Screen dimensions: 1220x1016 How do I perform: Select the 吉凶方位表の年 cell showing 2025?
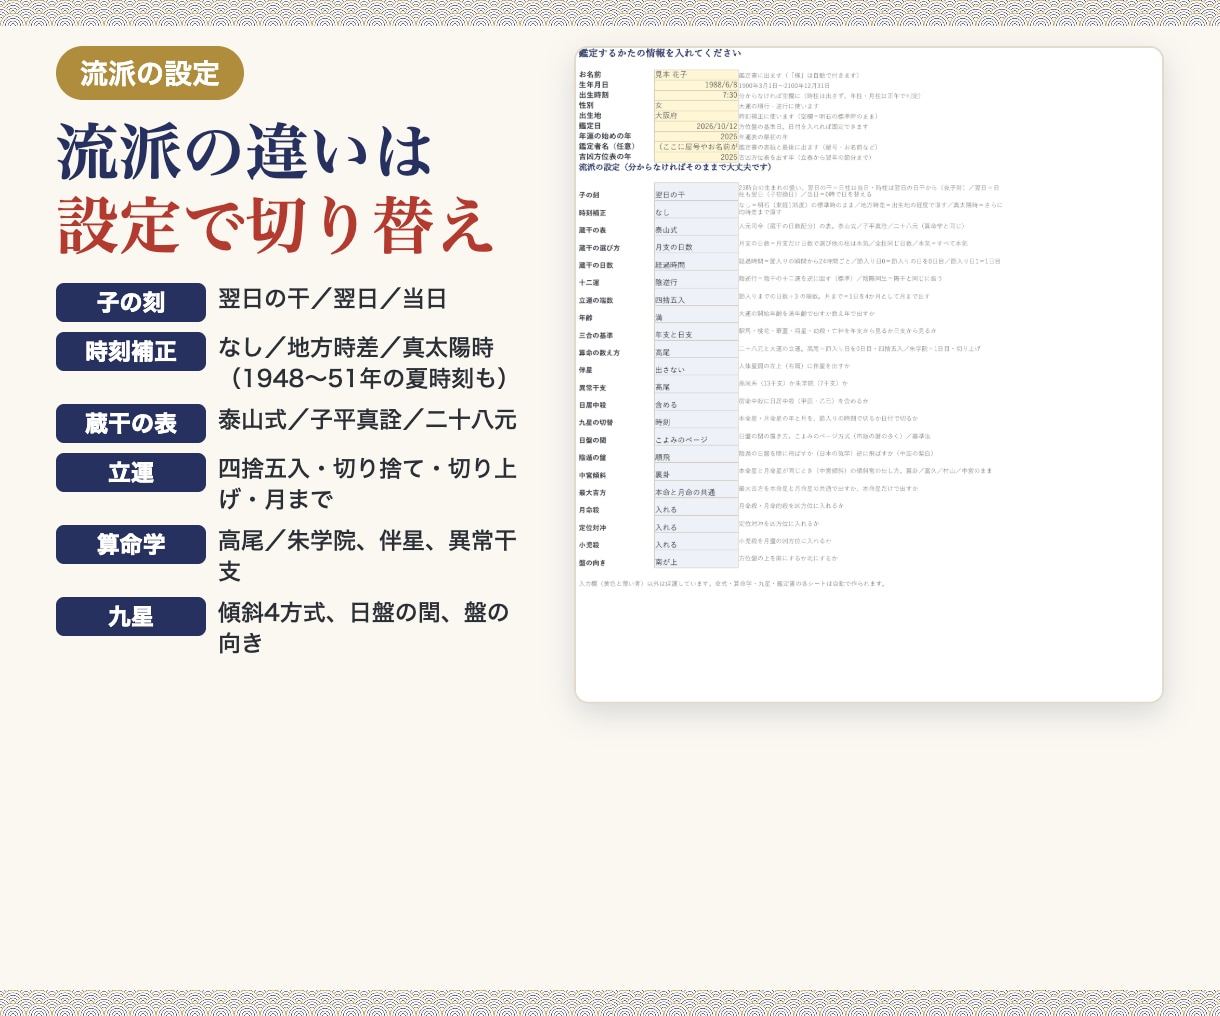(696, 157)
